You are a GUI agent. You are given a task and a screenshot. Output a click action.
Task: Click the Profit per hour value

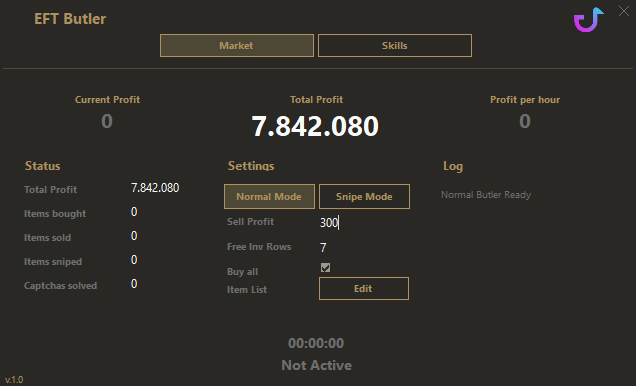[x=525, y=121]
